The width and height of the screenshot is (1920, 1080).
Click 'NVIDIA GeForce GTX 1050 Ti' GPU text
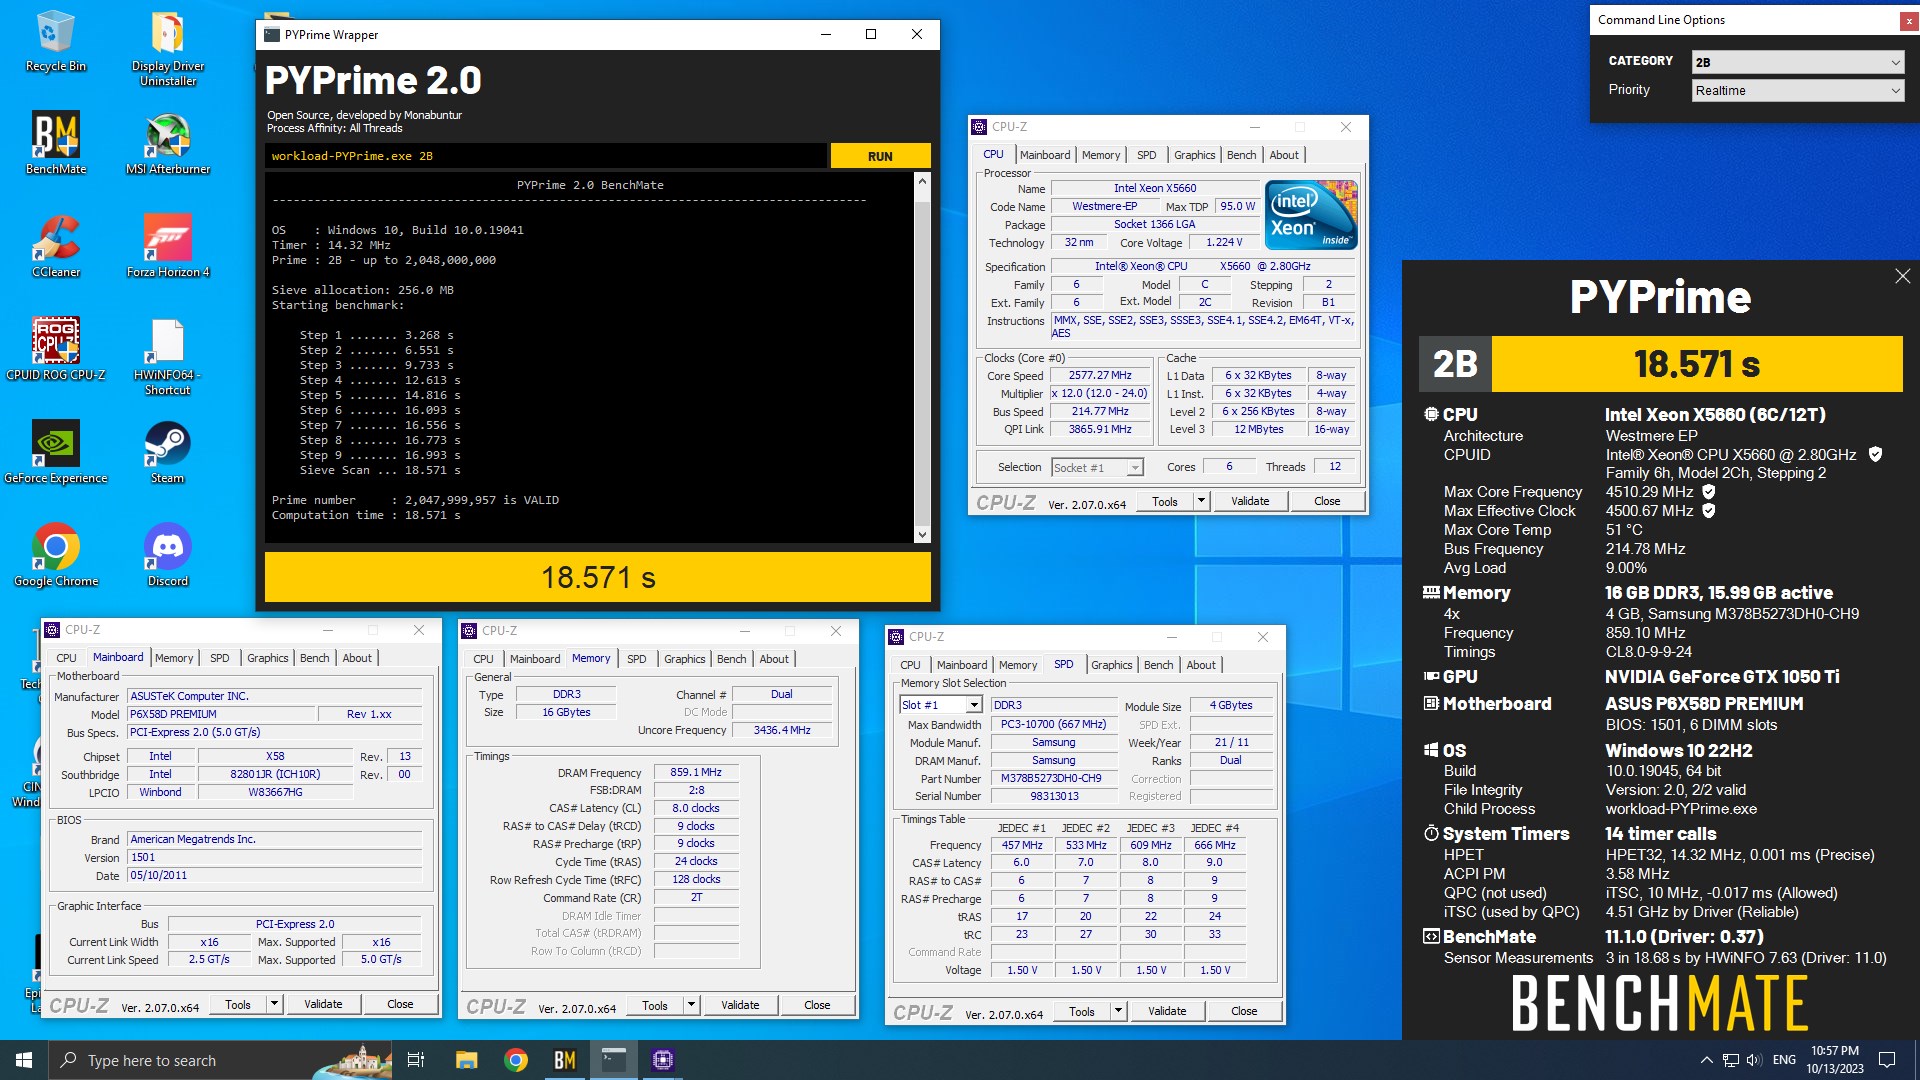(x=1722, y=677)
